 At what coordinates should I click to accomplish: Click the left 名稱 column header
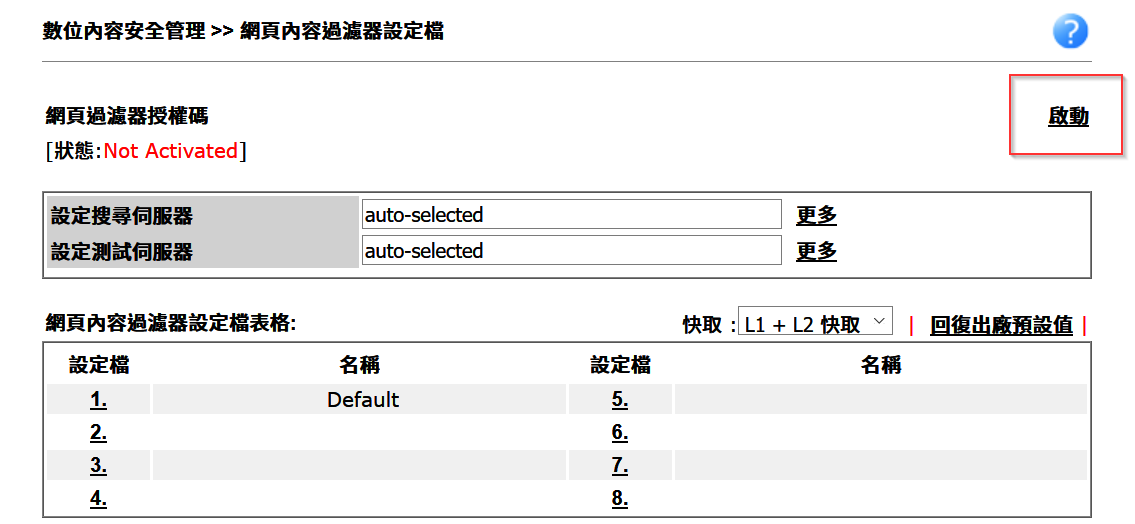click(x=360, y=366)
